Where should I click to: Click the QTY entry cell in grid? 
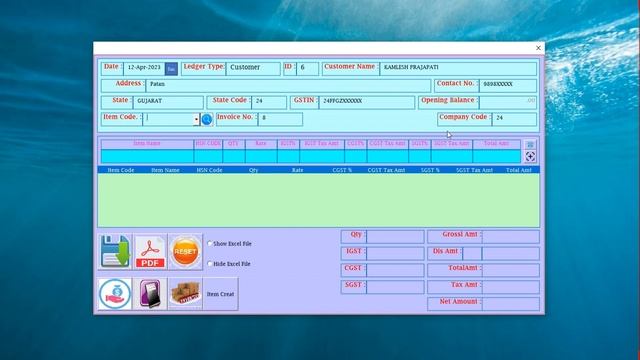pos(234,156)
